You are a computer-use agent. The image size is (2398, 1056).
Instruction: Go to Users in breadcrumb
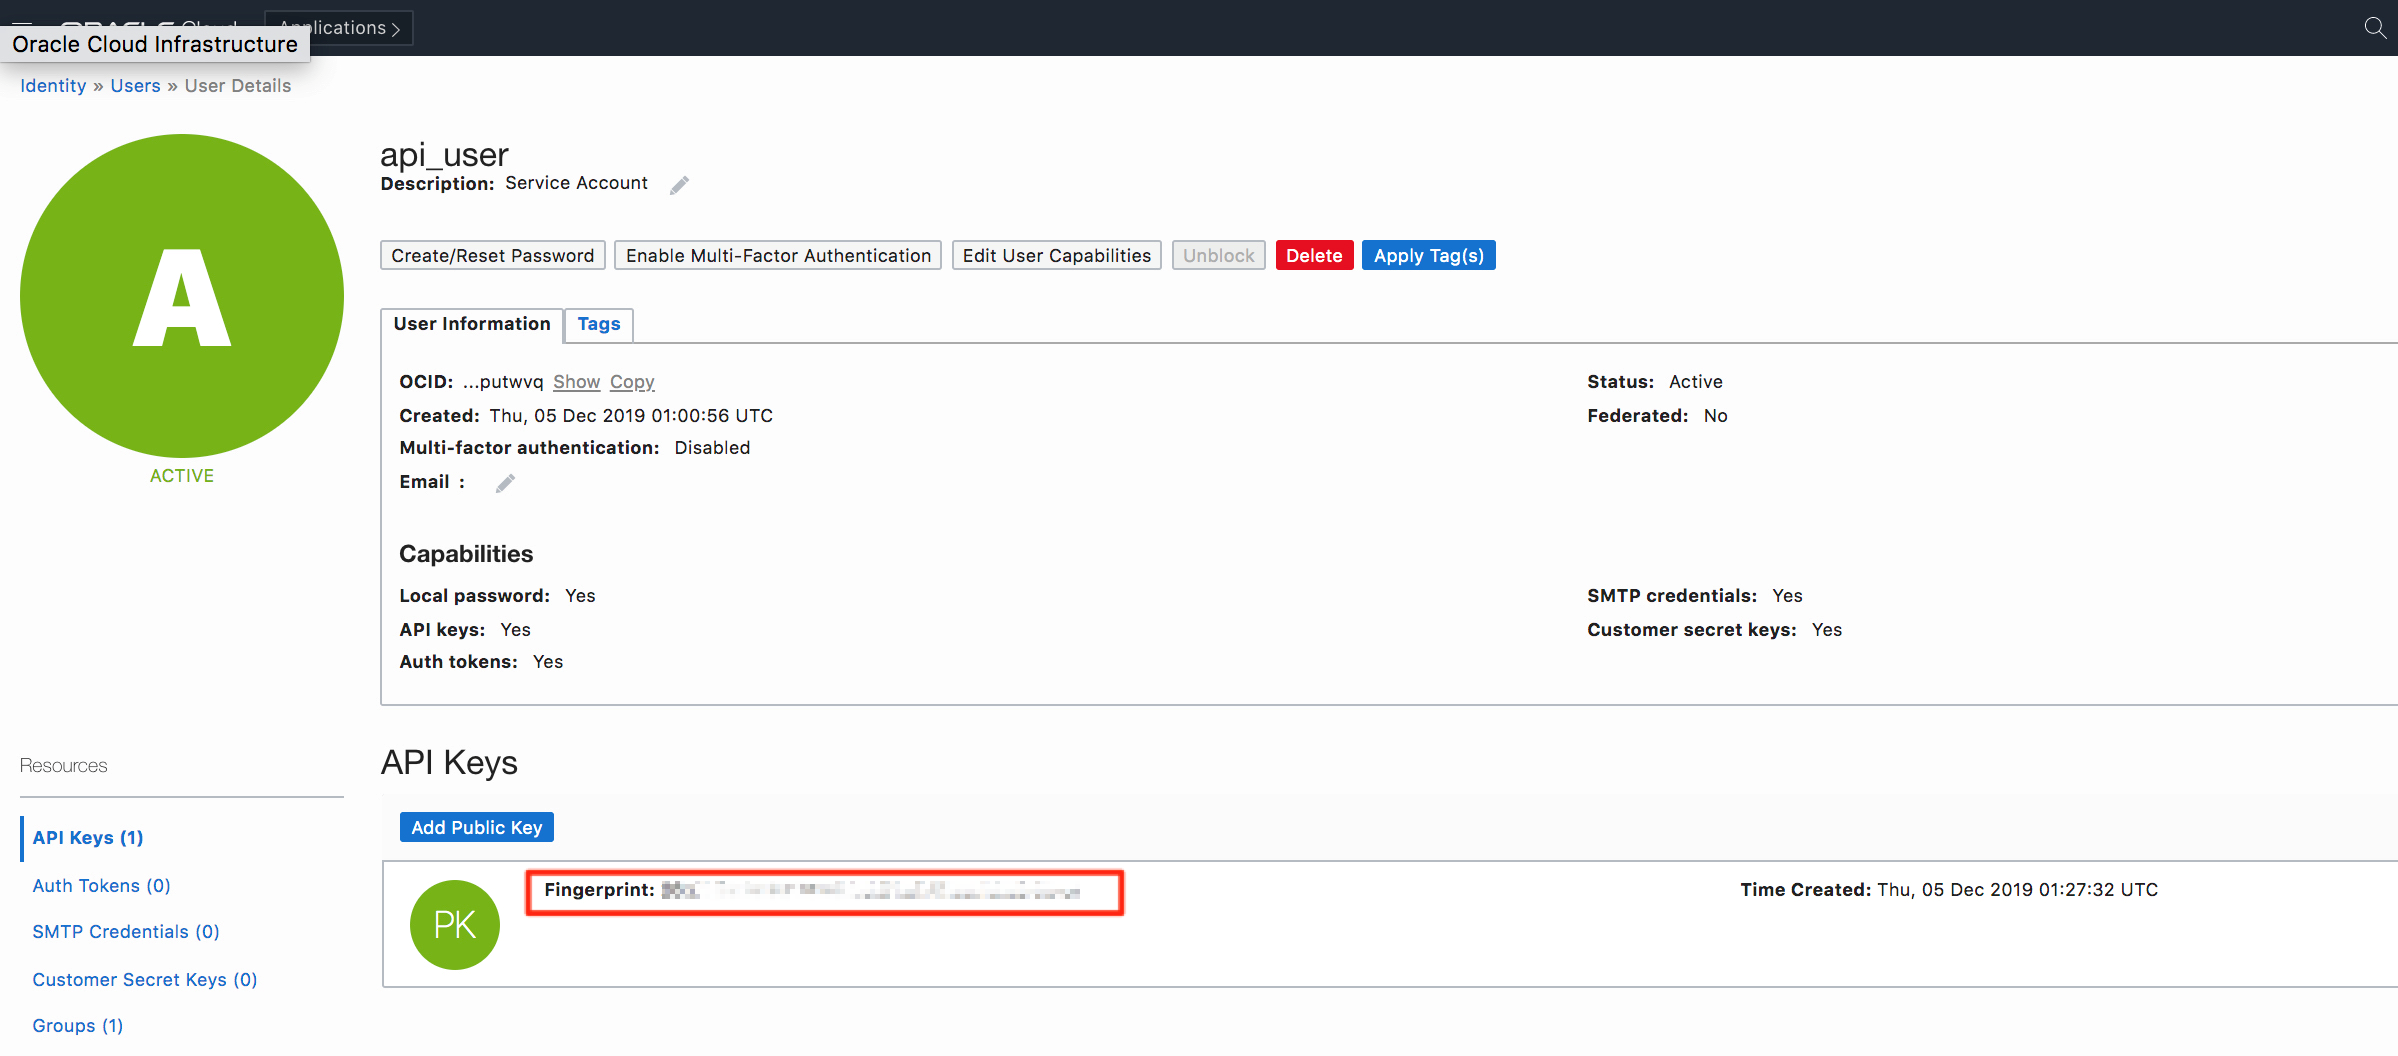click(x=135, y=86)
